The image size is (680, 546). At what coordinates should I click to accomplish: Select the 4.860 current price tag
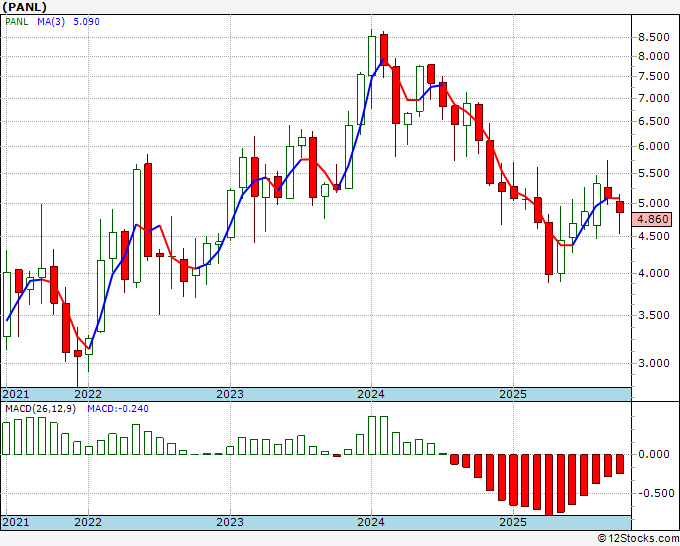point(651,219)
